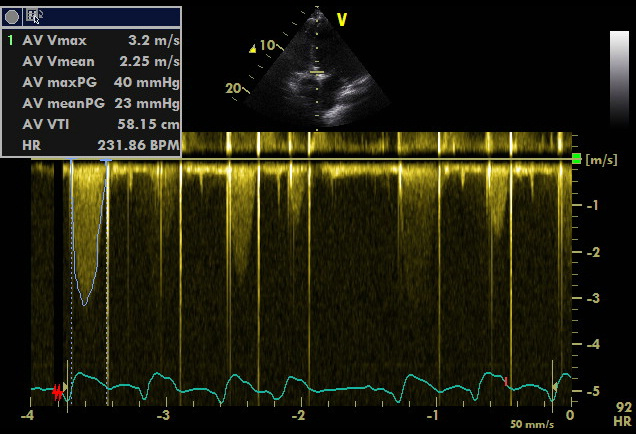Click the worksheet icon in measurement panel header

pos(34,17)
